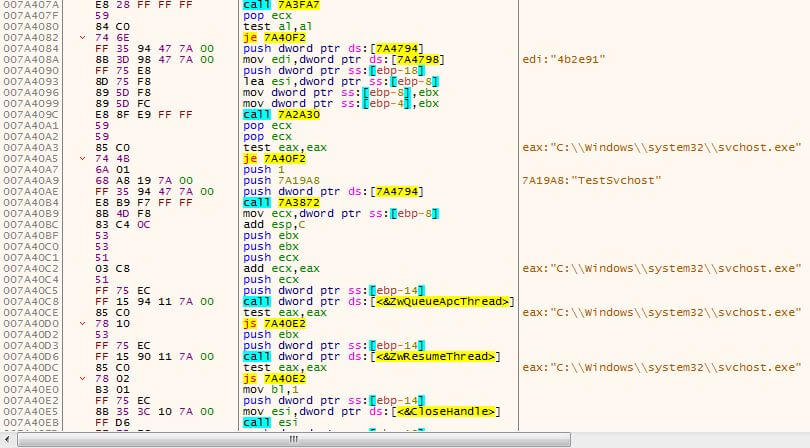Select address 007A40E2
The width and height of the screenshot is (810, 448).
(x=31, y=400)
